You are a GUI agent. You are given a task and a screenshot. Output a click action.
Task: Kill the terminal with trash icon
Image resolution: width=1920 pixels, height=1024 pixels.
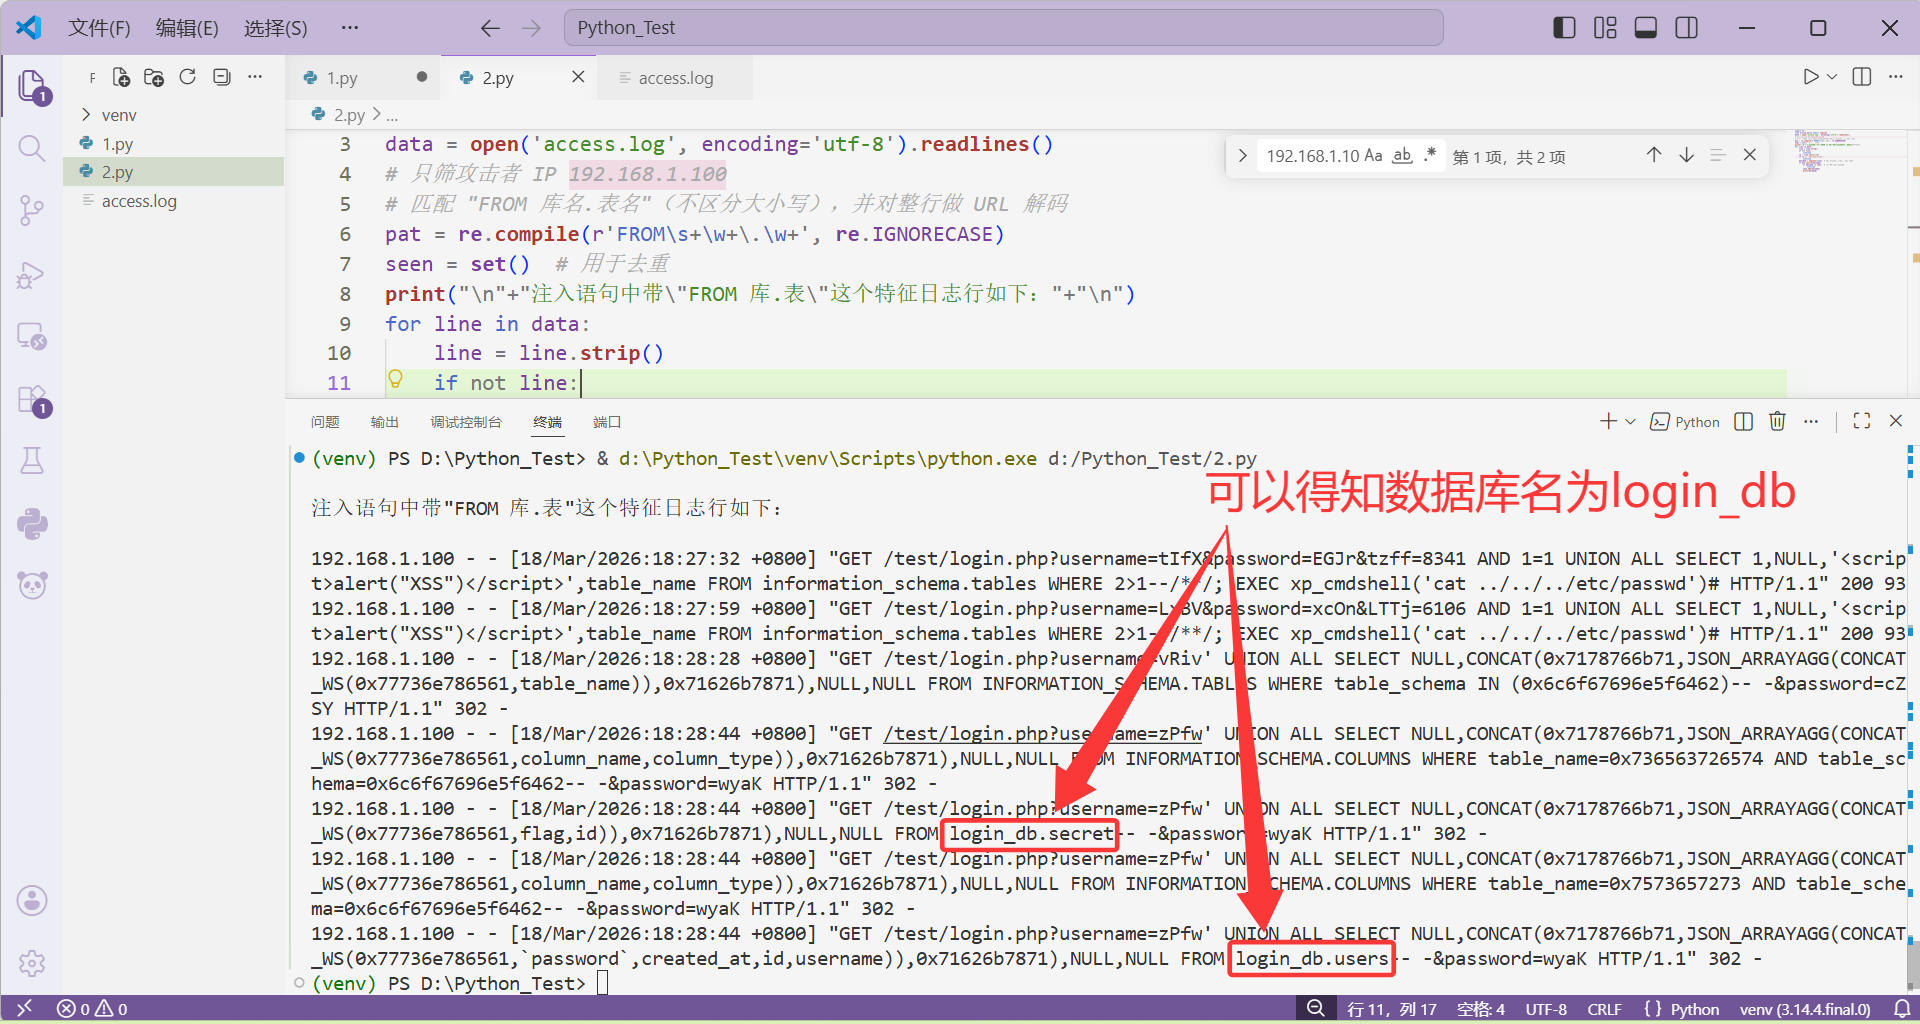(x=1777, y=421)
